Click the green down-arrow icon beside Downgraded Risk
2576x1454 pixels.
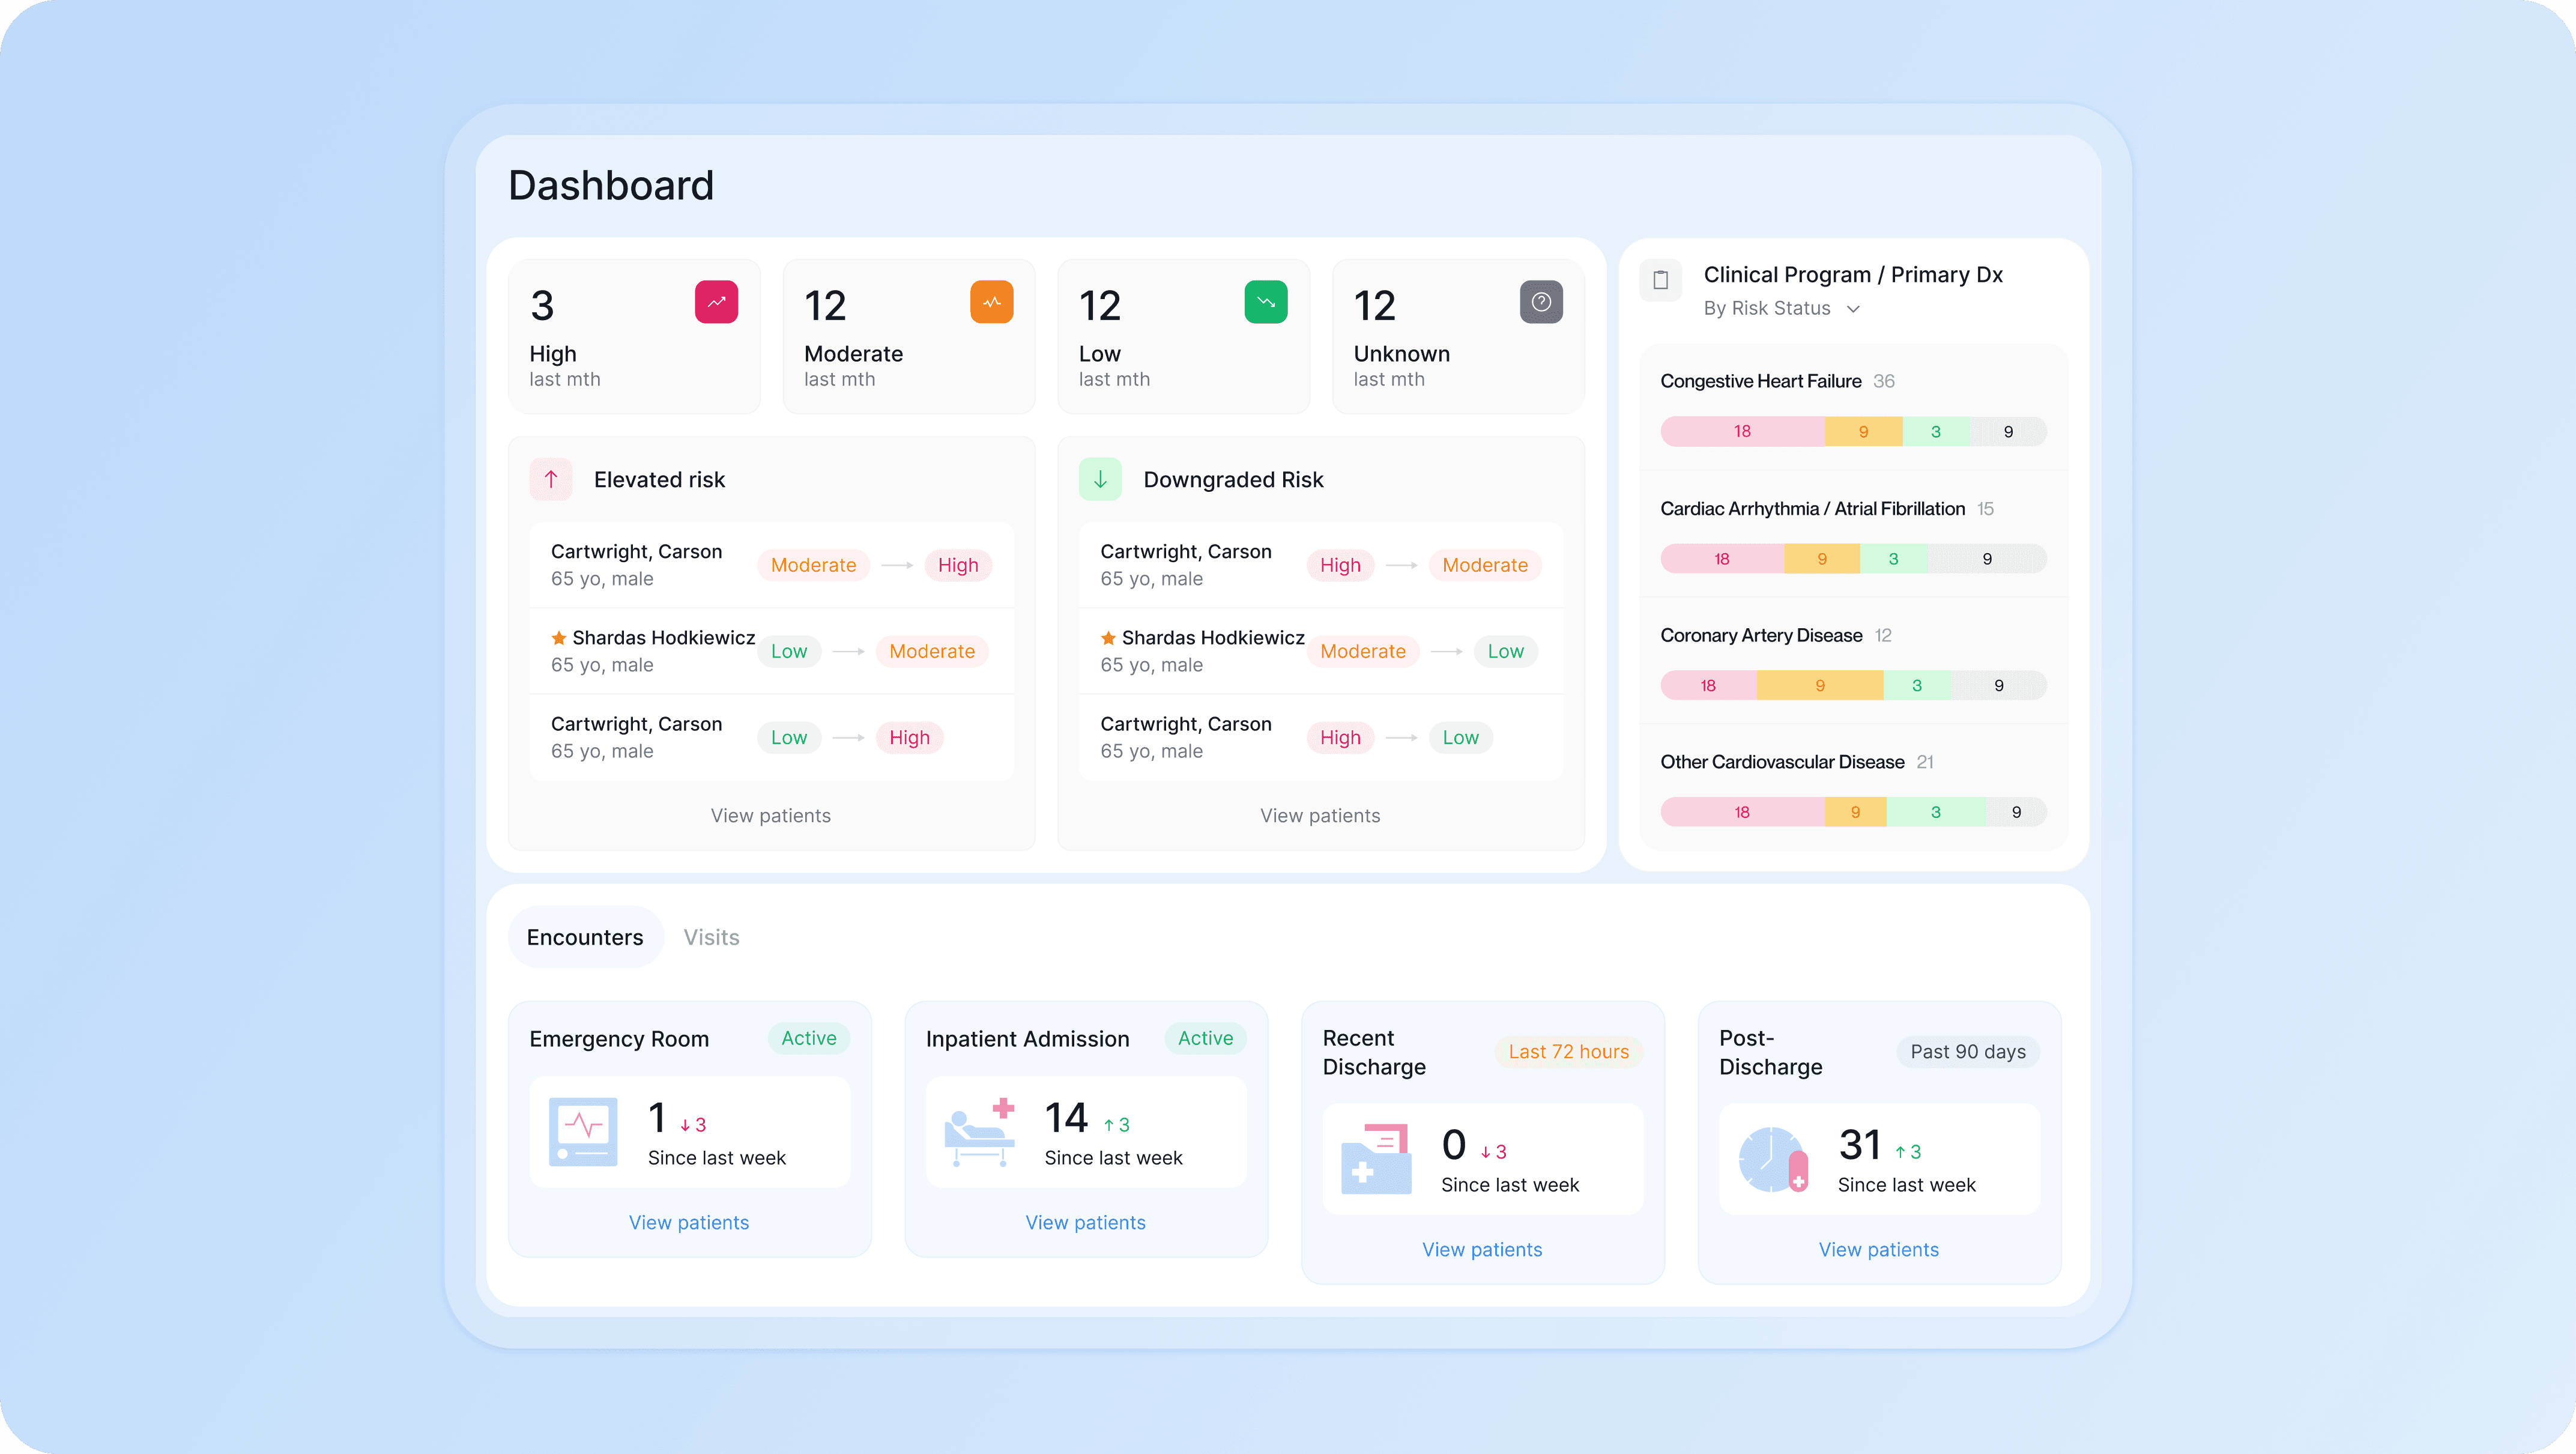click(x=1100, y=479)
